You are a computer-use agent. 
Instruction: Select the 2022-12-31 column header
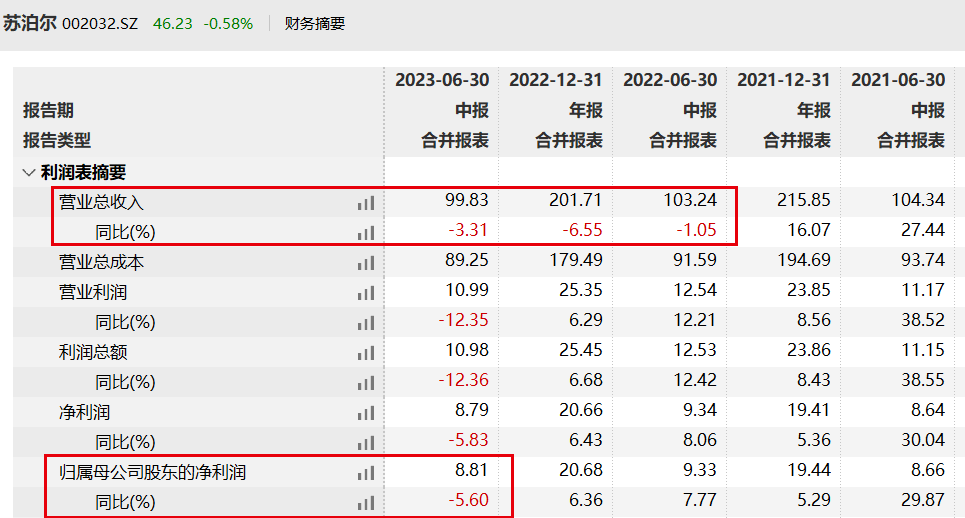tap(555, 80)
